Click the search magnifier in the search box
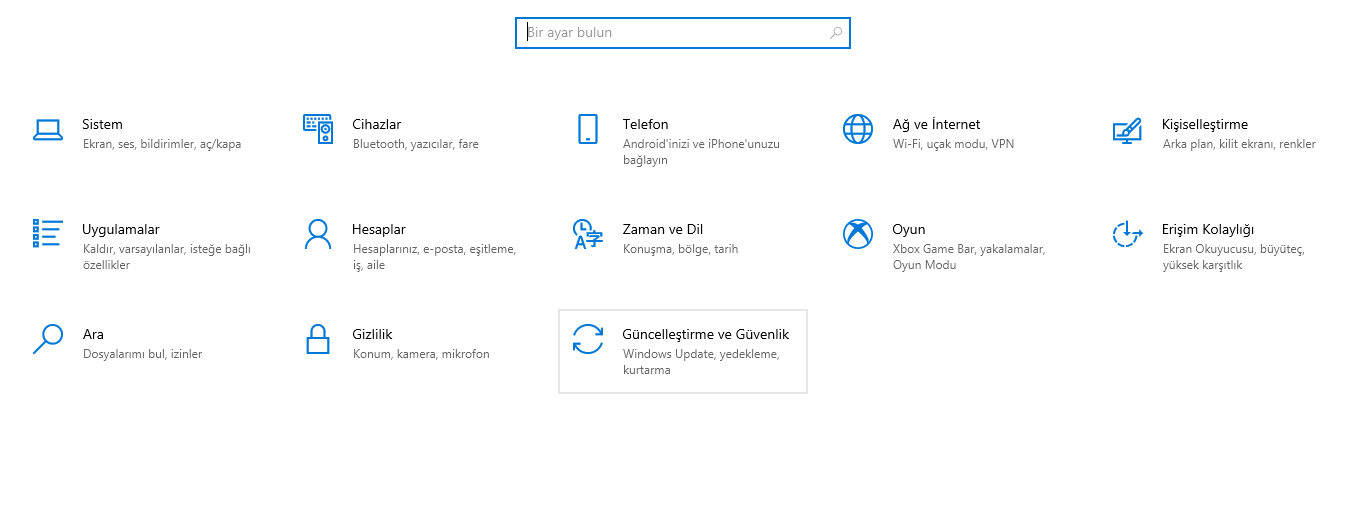The width and height of the screenshot is (1365, 520). point(836,33)
